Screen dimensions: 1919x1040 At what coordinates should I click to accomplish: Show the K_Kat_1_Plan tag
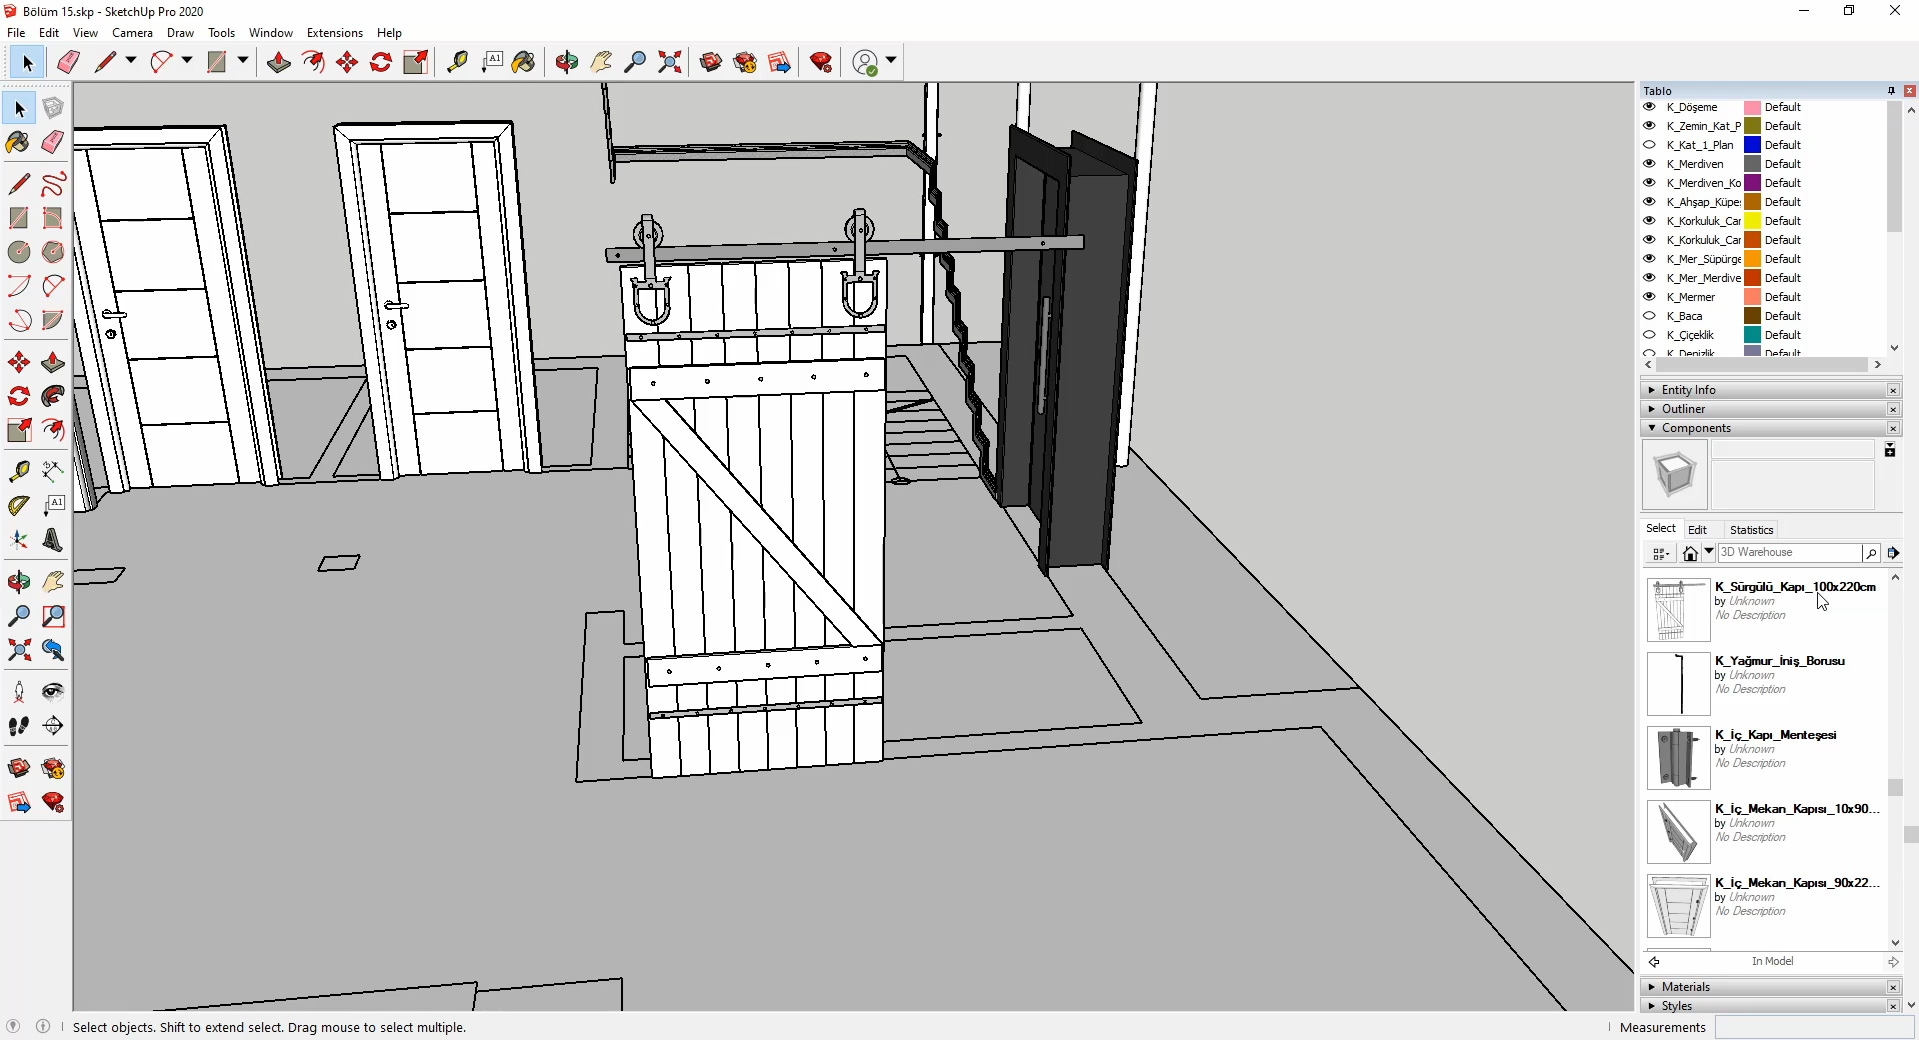tap(1650, 145)
